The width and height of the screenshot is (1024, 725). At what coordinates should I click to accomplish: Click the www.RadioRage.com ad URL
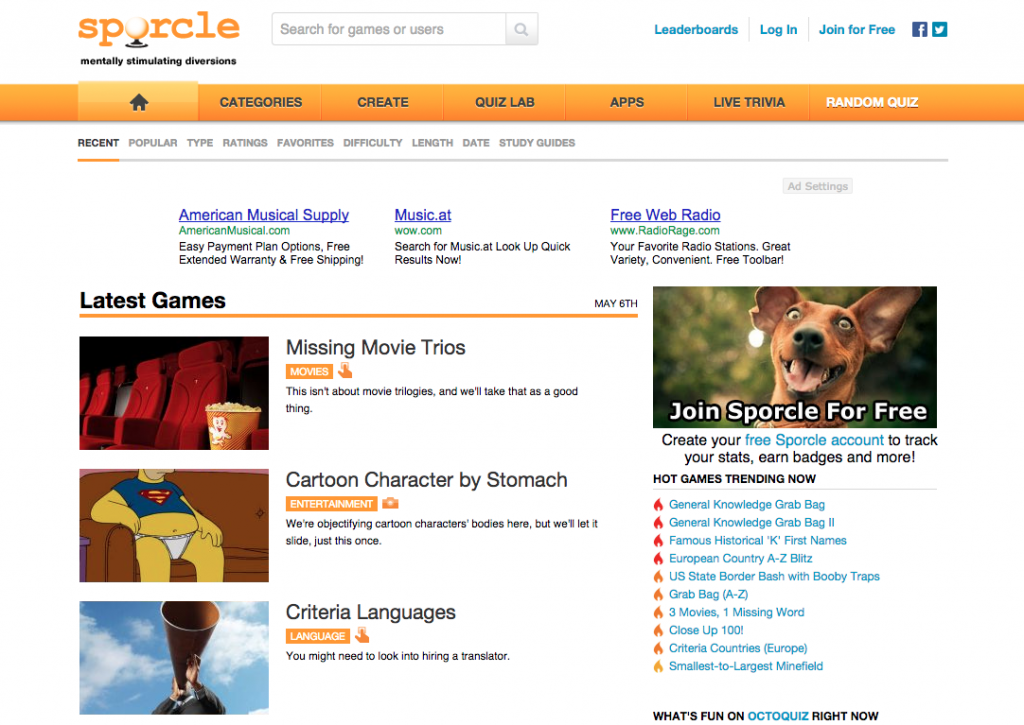[665, 231]
